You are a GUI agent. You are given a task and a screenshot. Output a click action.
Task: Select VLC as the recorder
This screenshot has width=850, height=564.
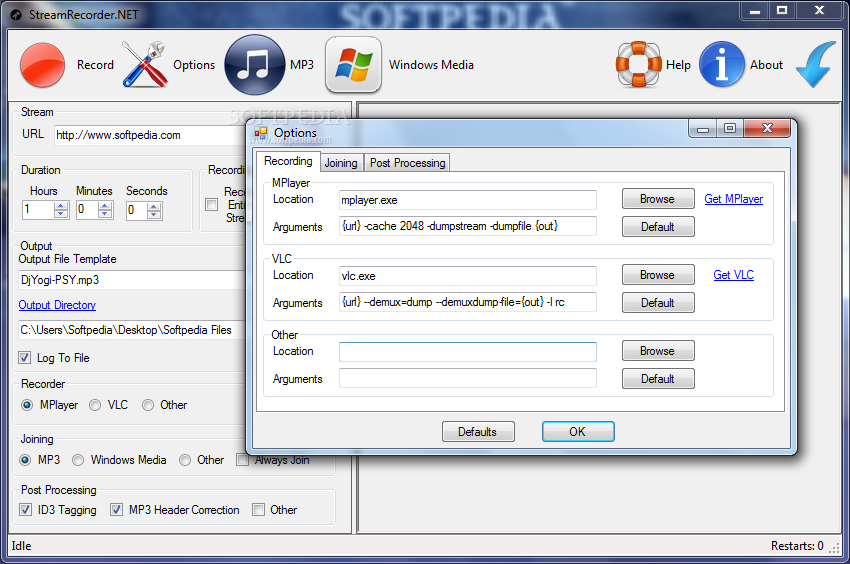coord(95,405)
